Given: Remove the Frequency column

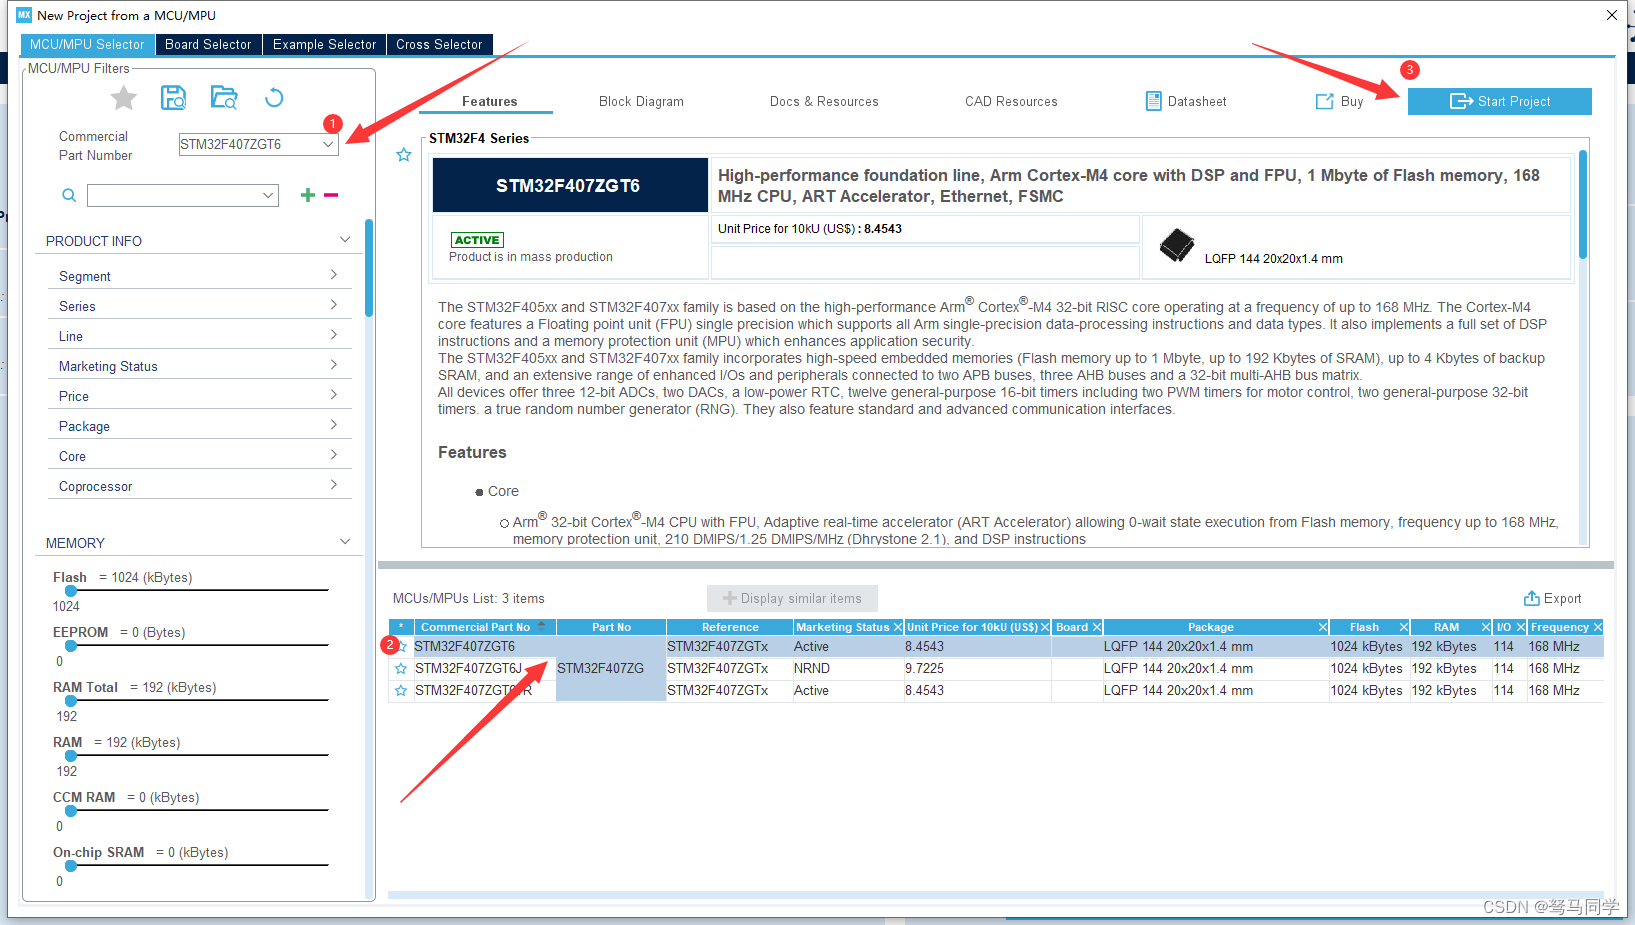Looking at the screenshot, I should click(x=1597, y=627).
